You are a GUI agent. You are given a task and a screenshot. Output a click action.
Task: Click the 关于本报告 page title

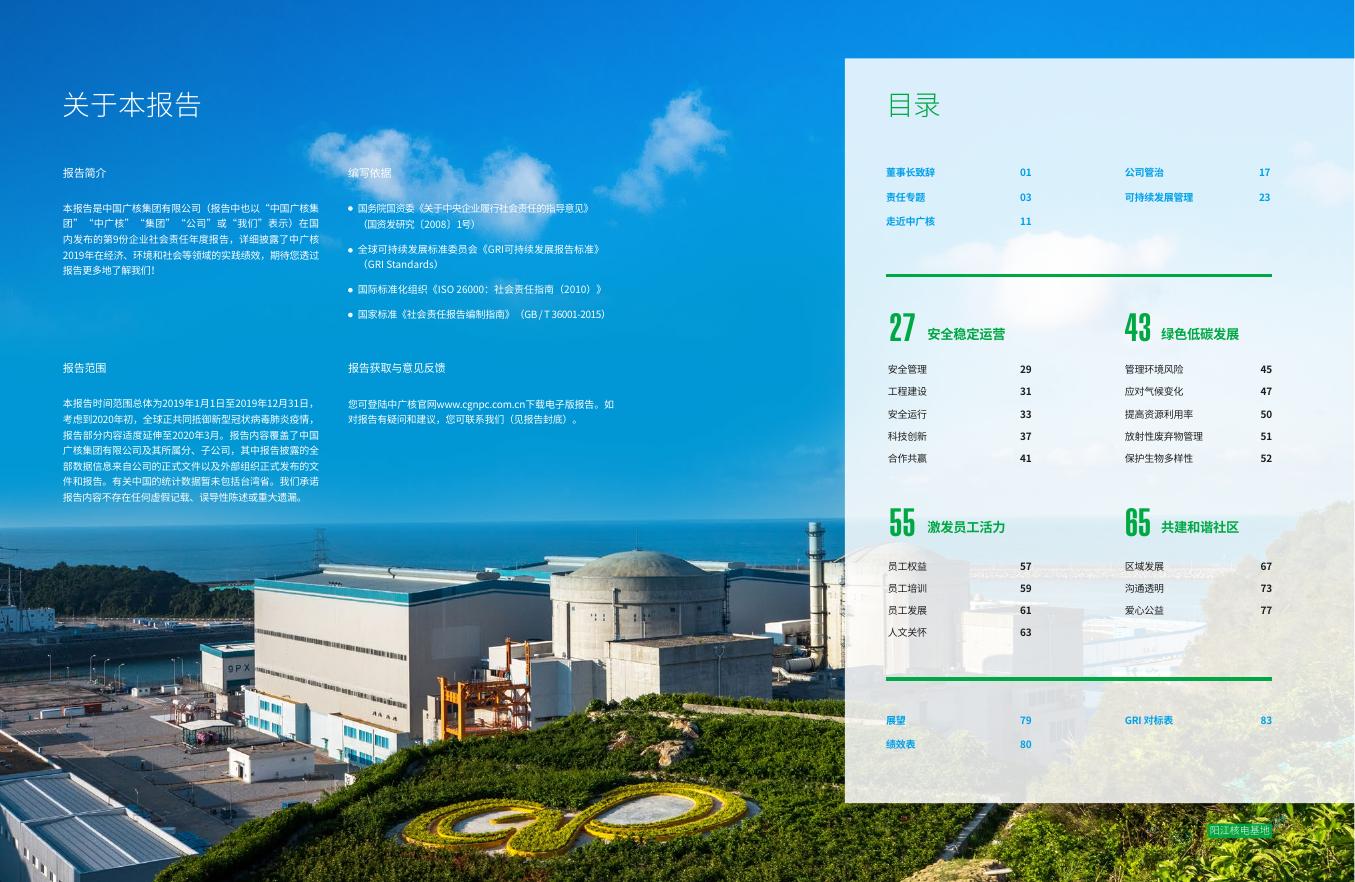[x=131, y=105]
